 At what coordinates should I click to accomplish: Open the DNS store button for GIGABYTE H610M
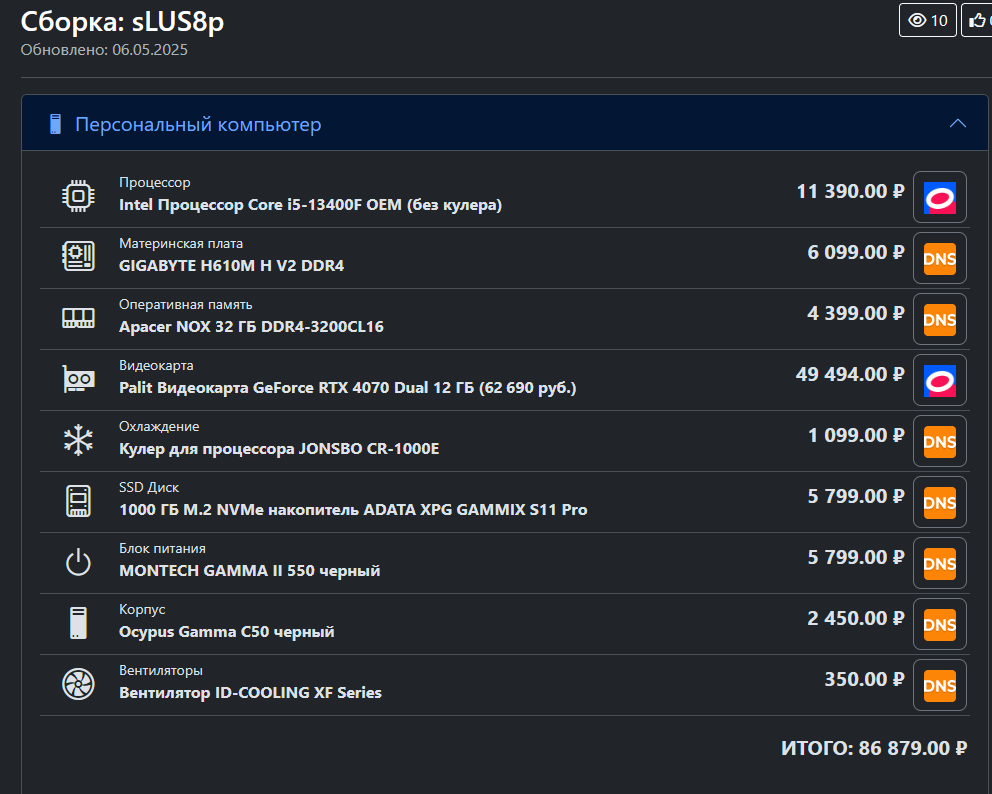coord(939,258)
